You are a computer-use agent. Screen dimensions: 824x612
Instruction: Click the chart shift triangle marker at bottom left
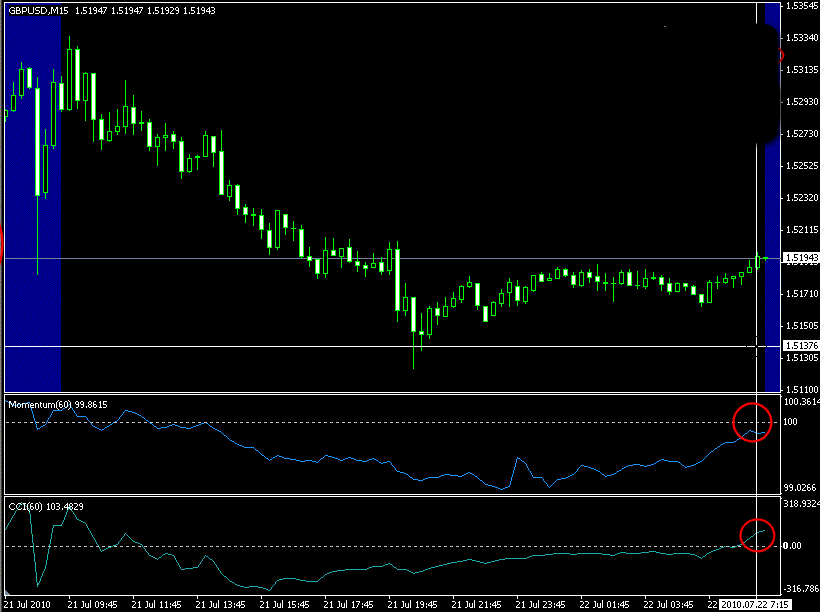point(7,593)
